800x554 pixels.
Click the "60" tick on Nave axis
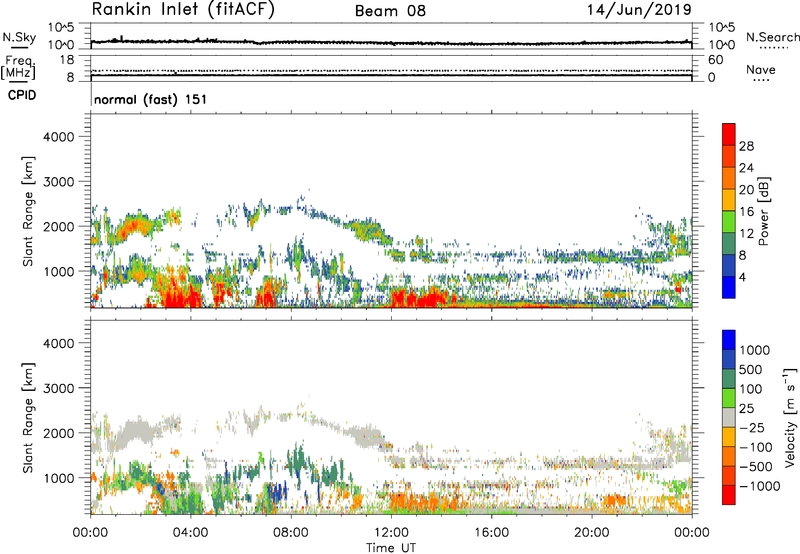(x=715, y=60)
